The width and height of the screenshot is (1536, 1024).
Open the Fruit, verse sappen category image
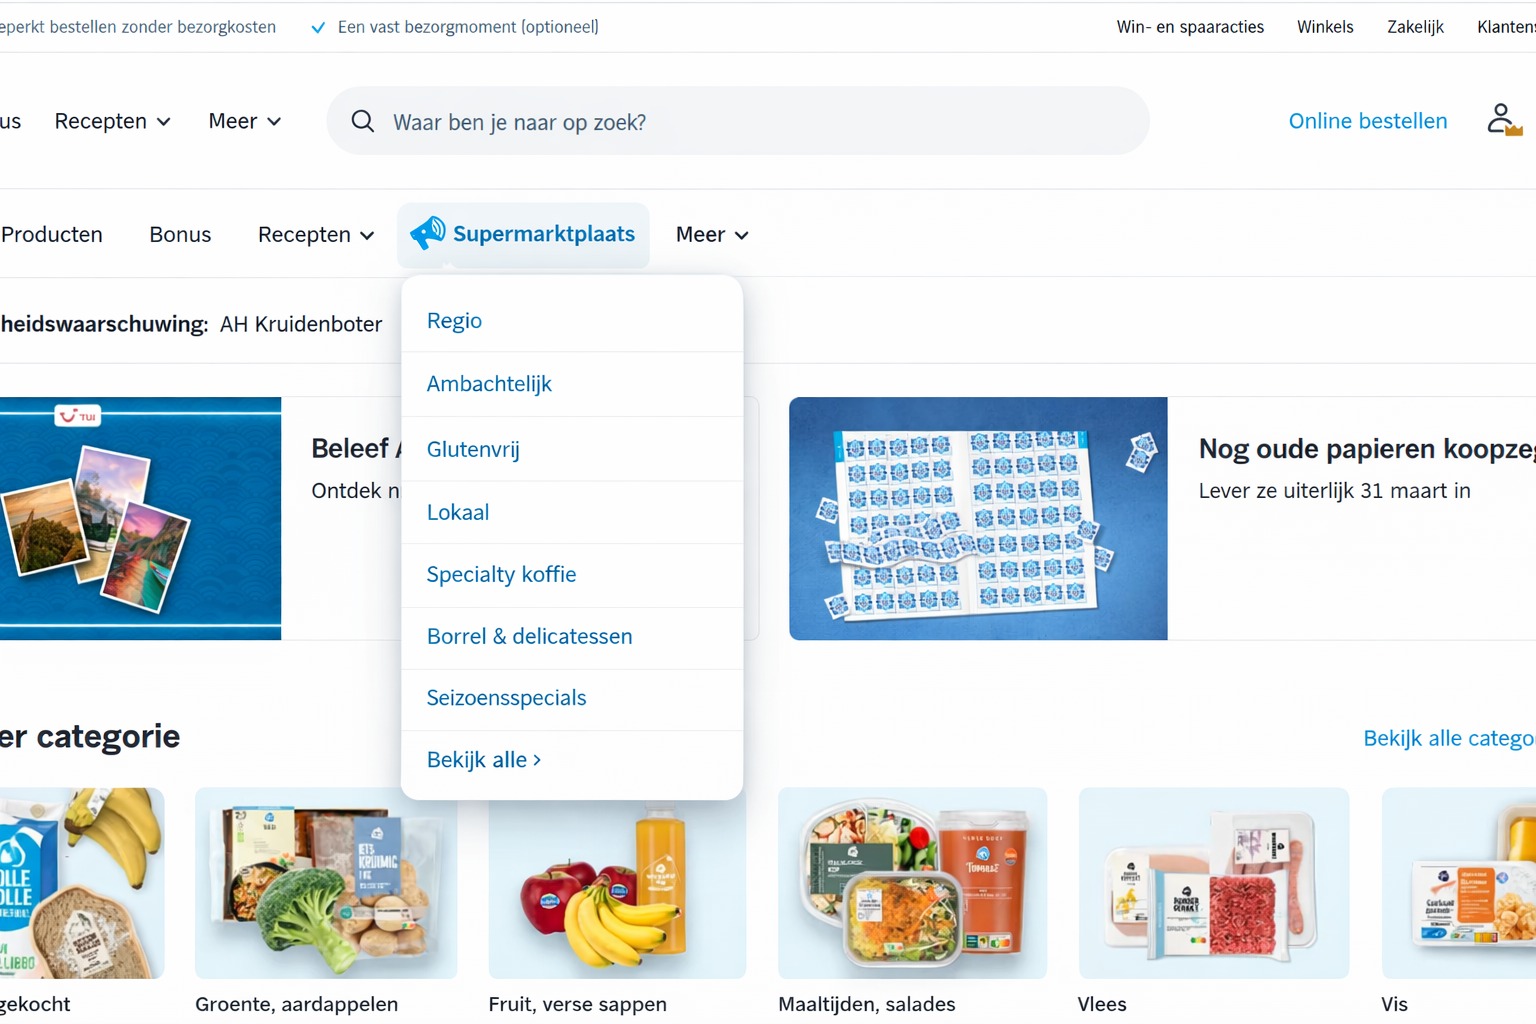point(617,883)
